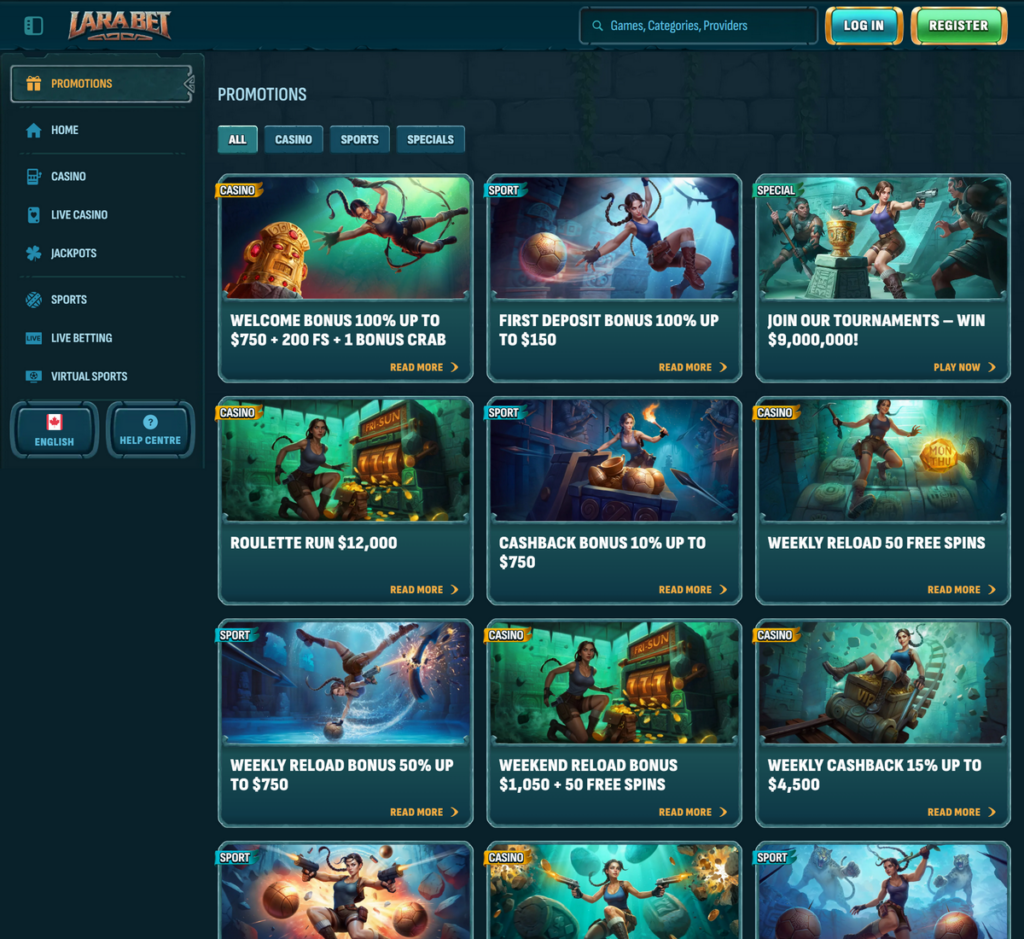1024x939 pixels.
Task: Open the Weekly Cashback 15% promotion image
Action: click(x=883, y=682)
